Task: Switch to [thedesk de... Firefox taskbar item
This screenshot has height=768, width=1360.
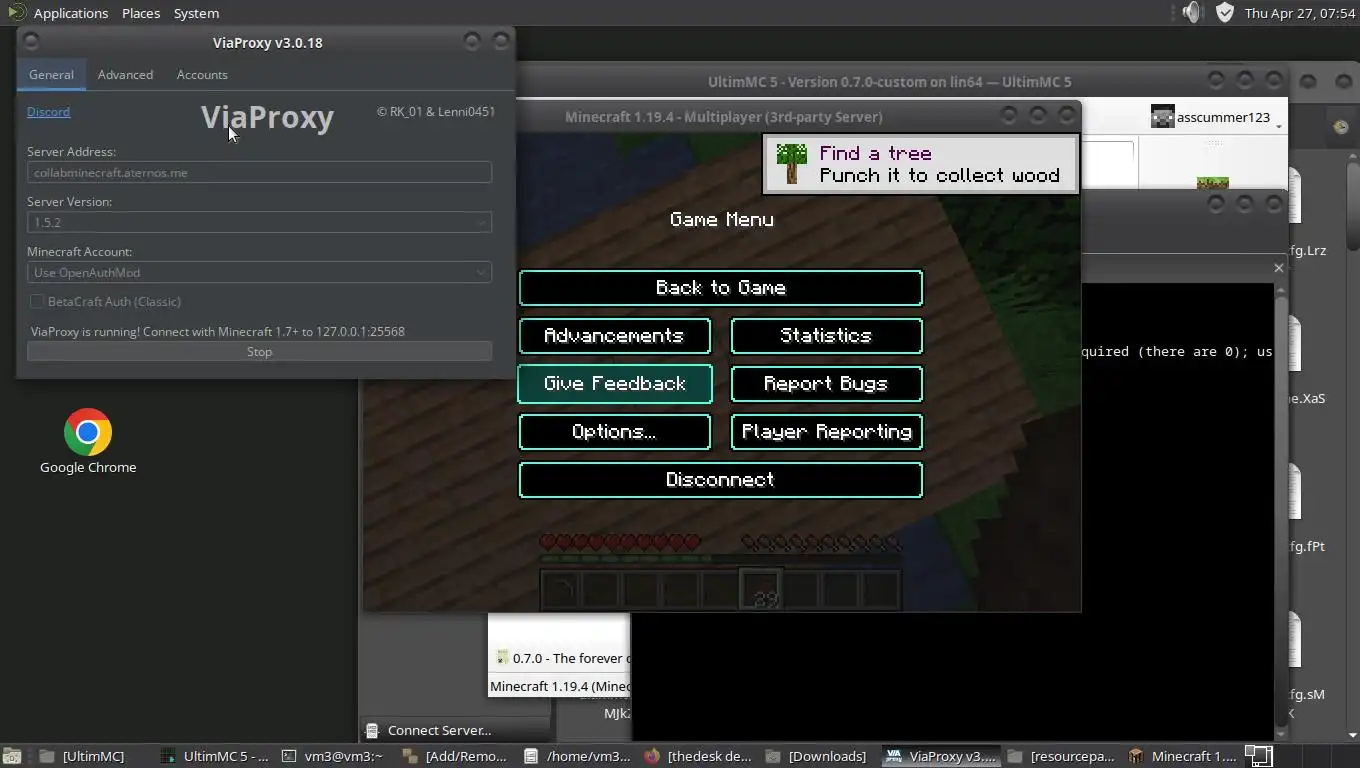Action: point(698,756)
